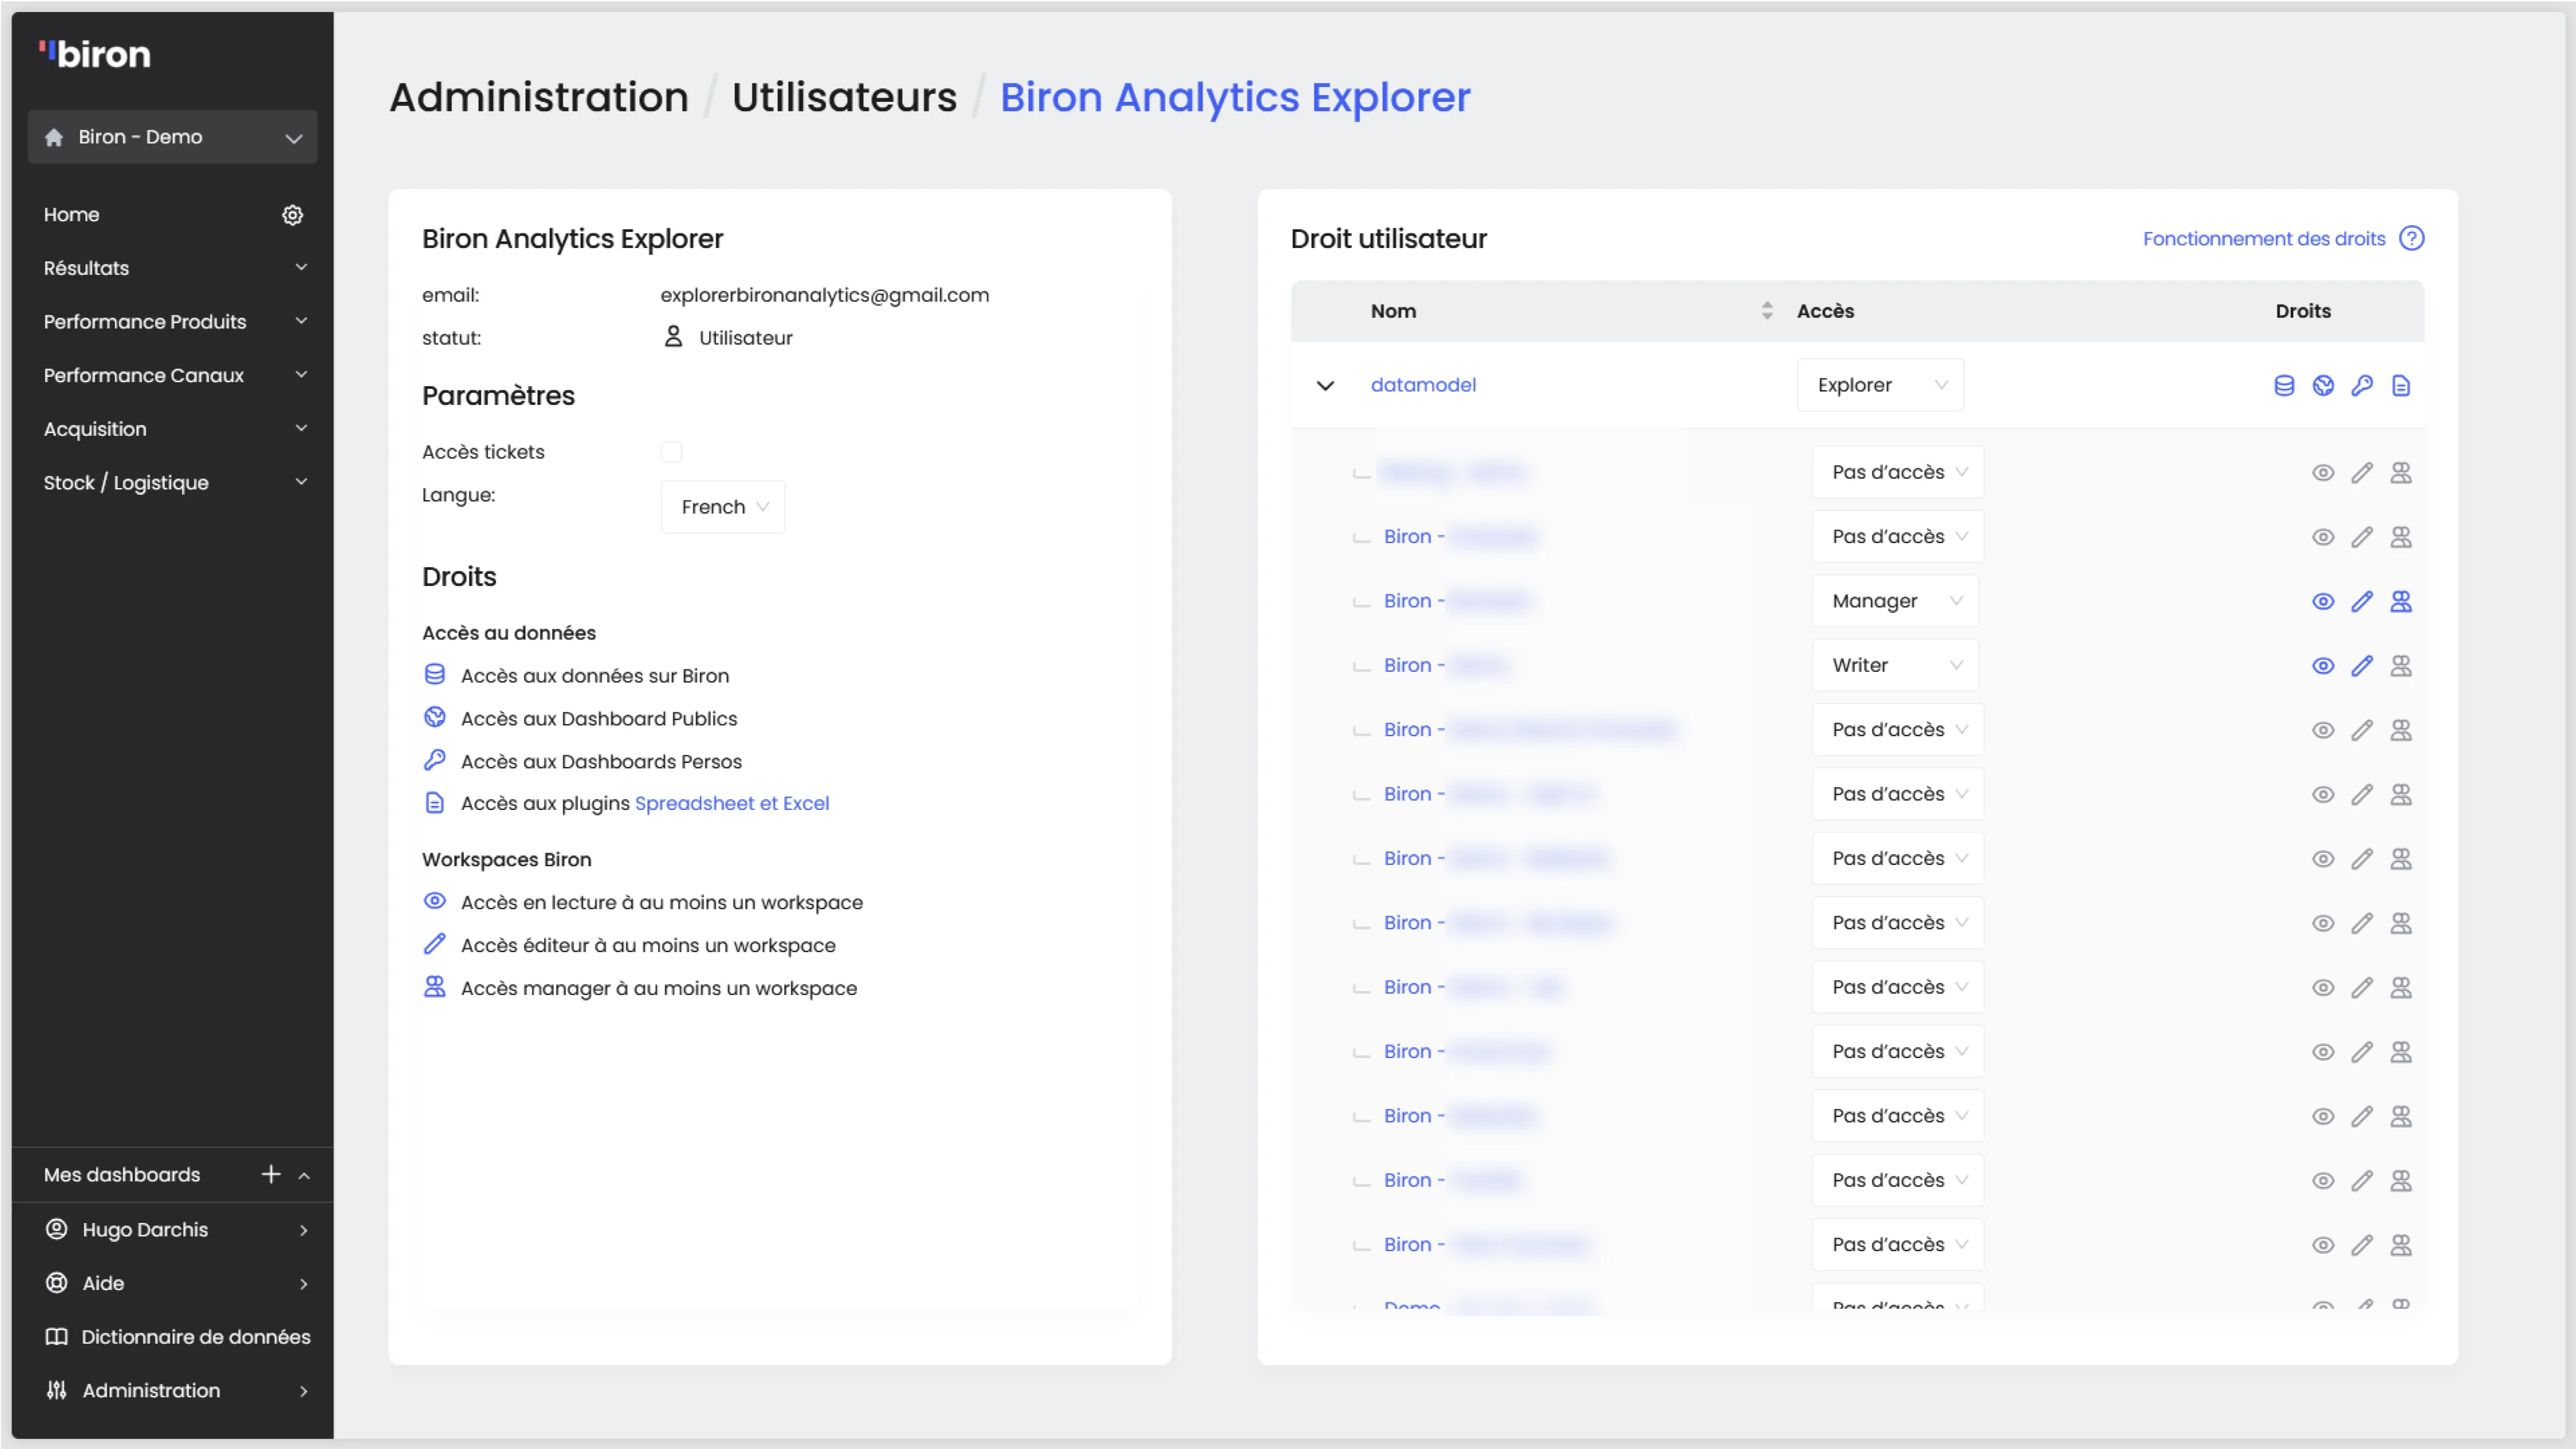Click Dictionnaire de données book icon
Screen dimensions: 2576x1449
coord(57,1337)
